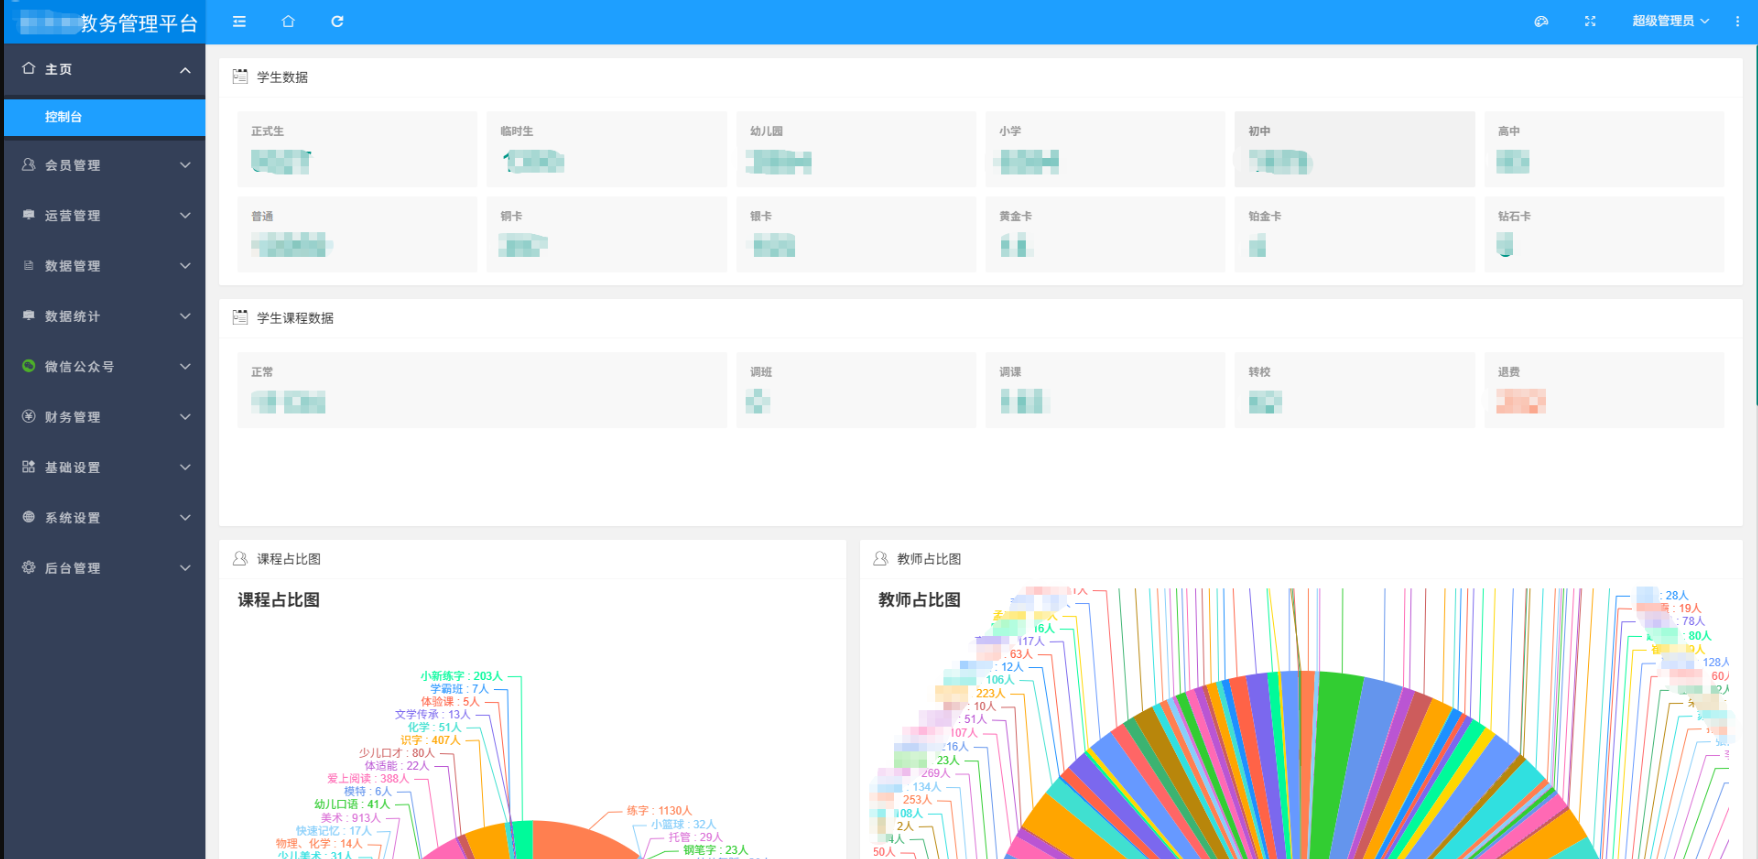The width and height of the screenshot is (1758, 859).
Task: Collapse the 主页 menu chevron
Action: click(185, 70)
